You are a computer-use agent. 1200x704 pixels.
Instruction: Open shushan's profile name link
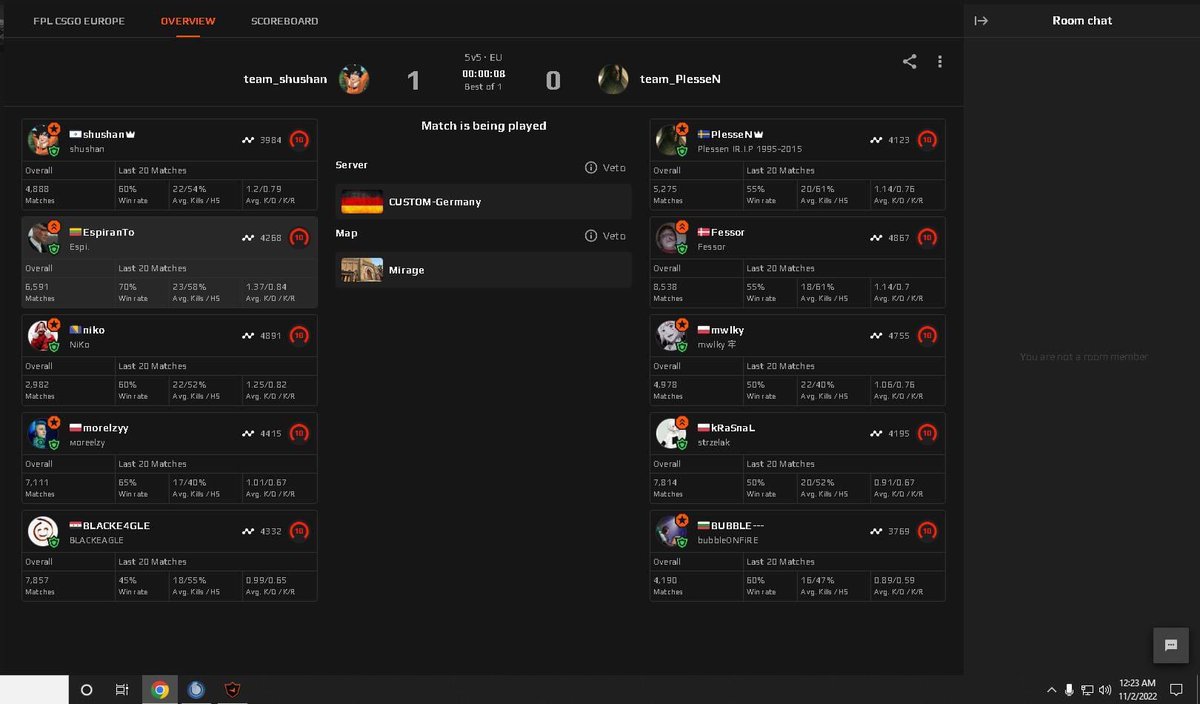[x=104, y=134]
